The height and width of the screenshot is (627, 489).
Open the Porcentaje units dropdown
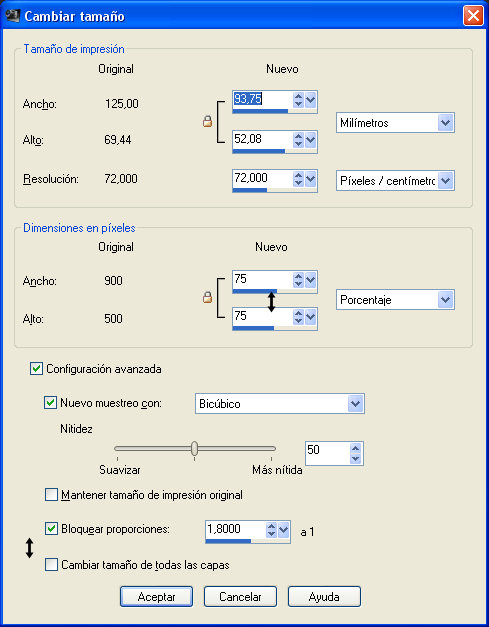[395, 300]
